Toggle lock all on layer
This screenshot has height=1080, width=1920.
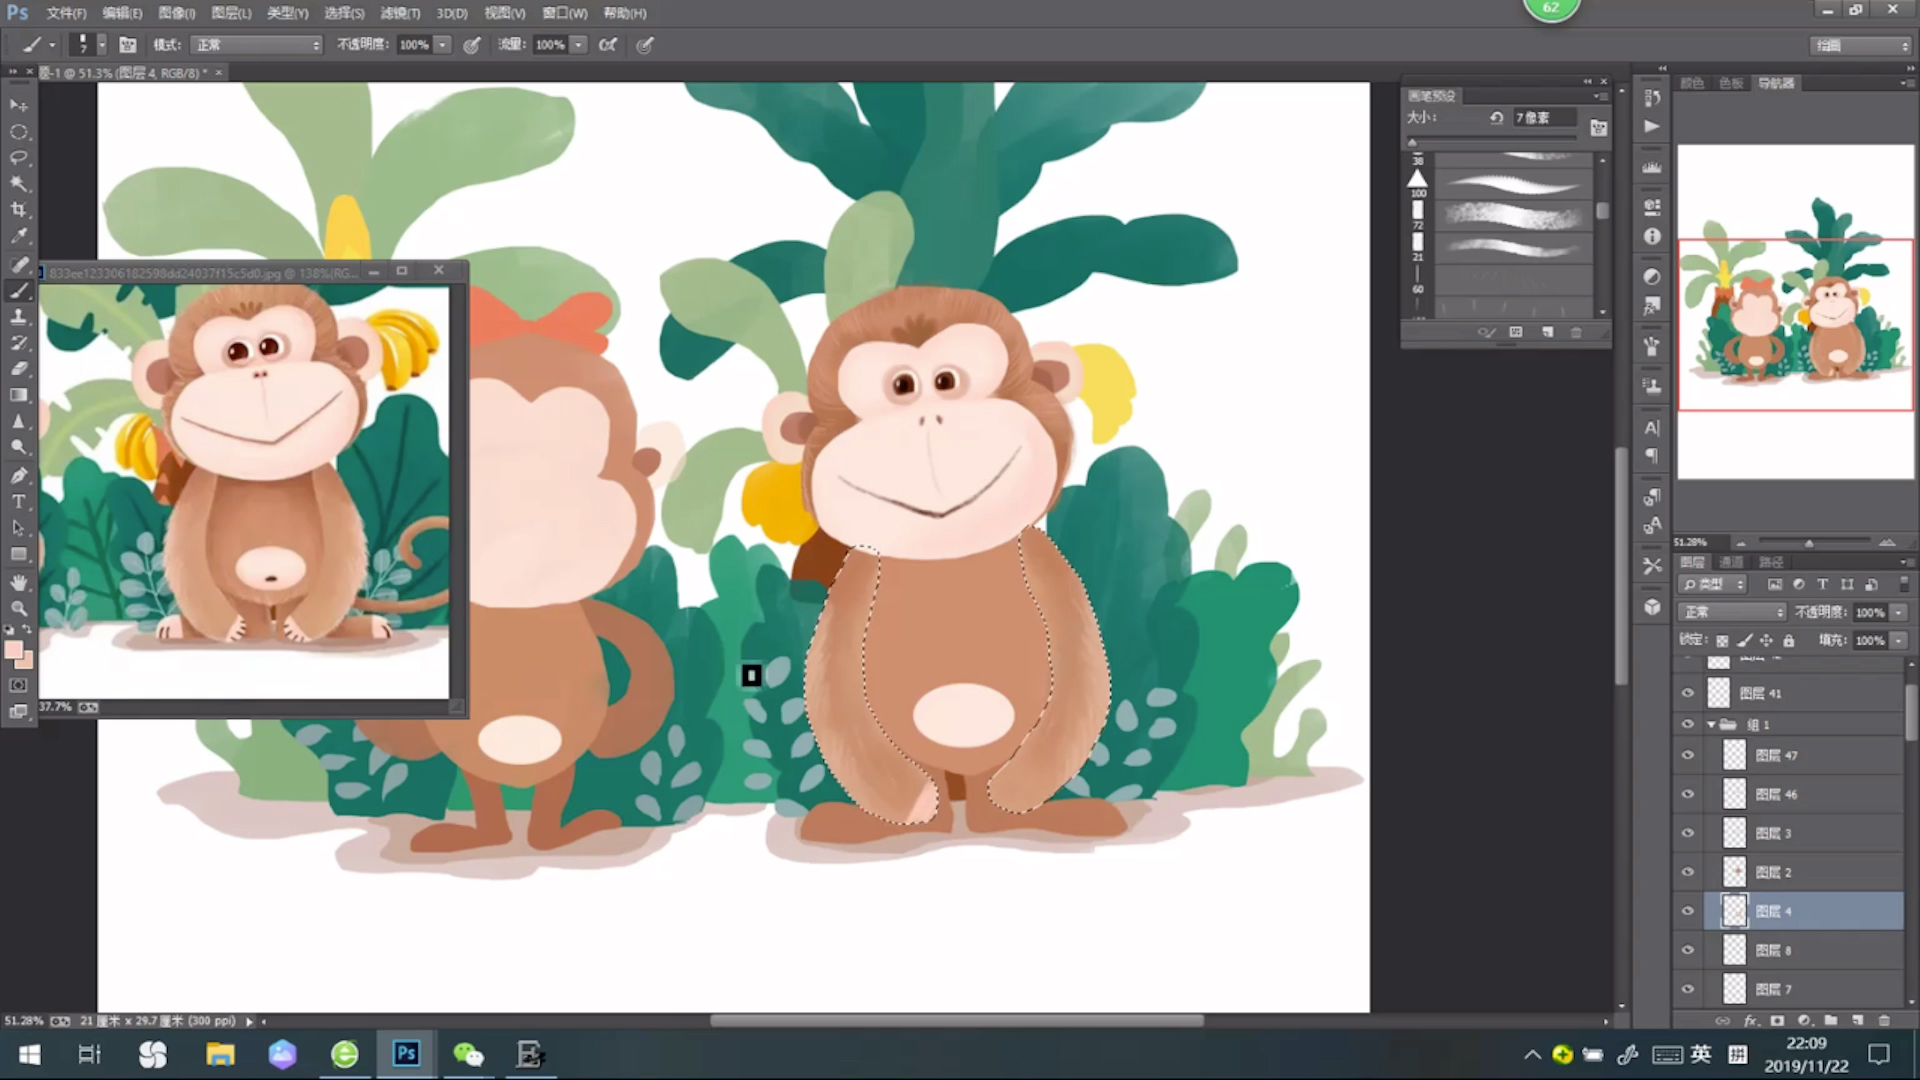pyautogui.click(x=1789, y=640)
